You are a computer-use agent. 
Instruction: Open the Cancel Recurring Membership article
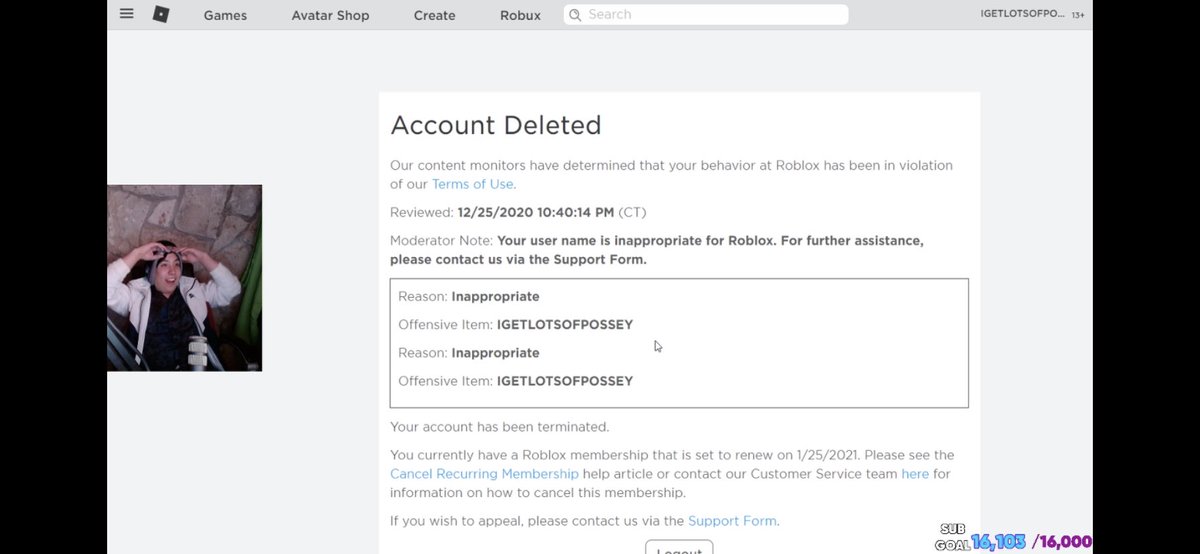(484, 473)
